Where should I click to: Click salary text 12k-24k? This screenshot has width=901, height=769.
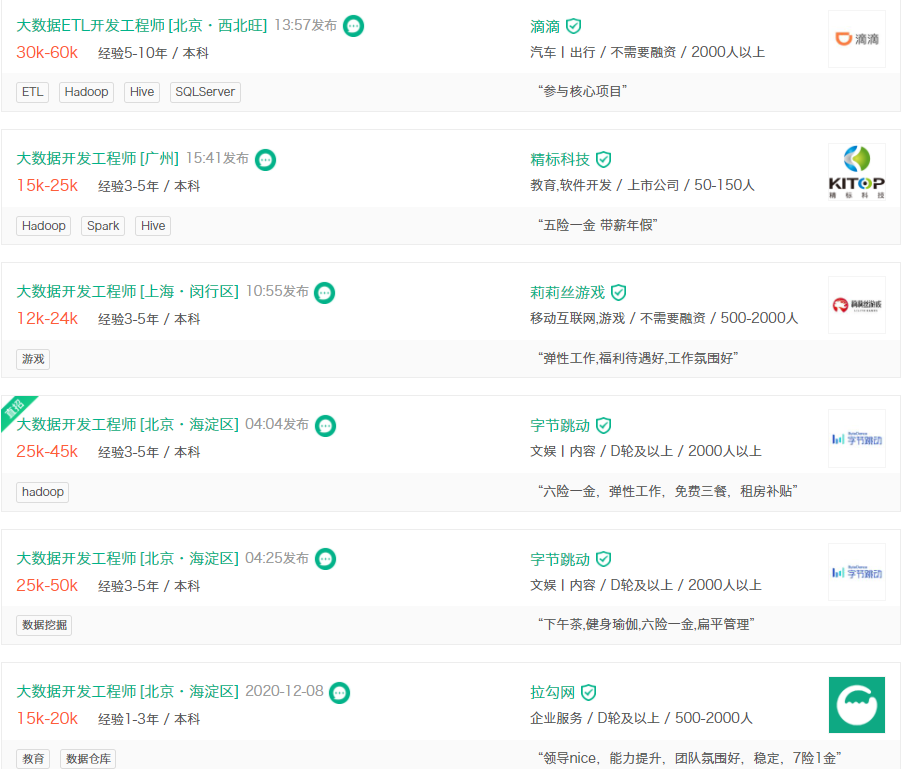point(47,318)
